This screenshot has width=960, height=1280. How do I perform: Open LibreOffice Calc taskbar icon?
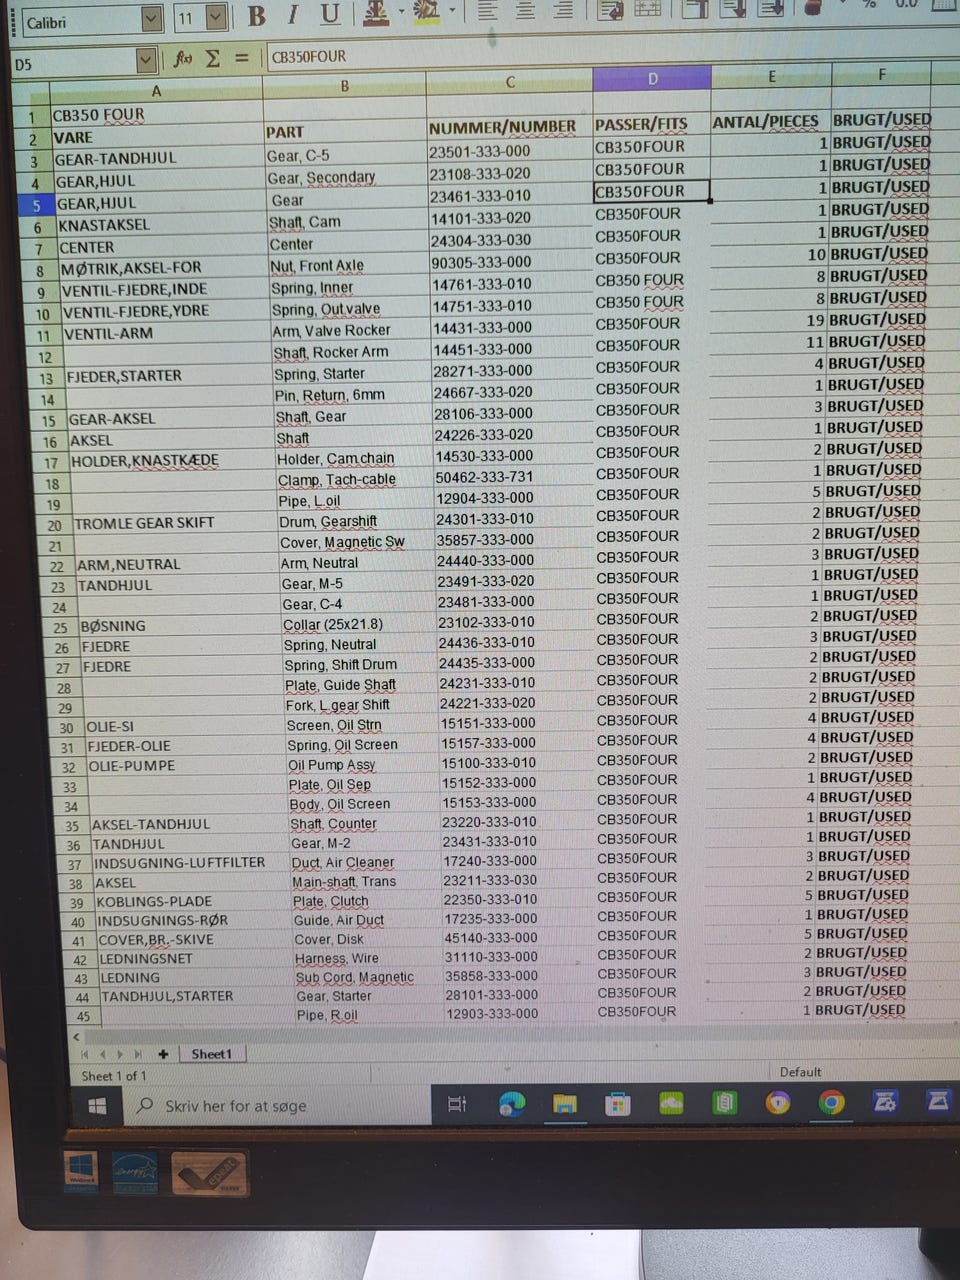click(724, 1102)
